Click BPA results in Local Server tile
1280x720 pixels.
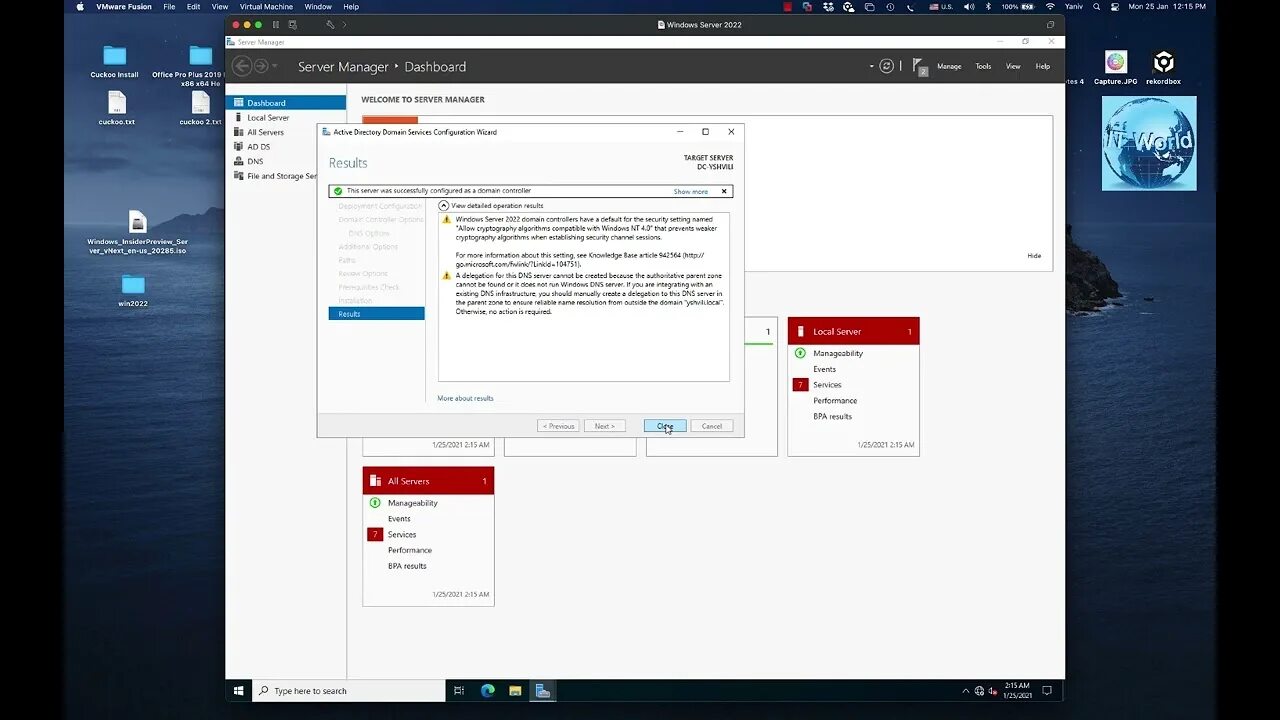point(832,416)
